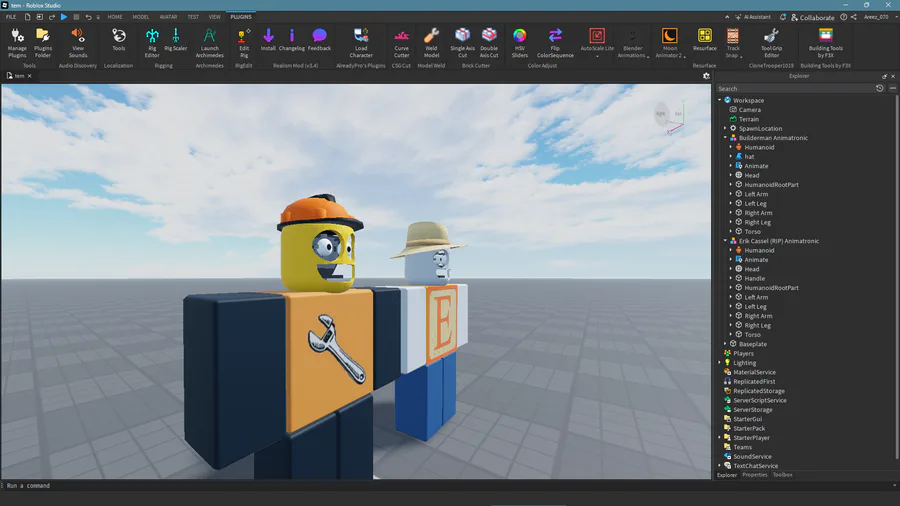Launch Archimedes plugin
Image resolution: width=900 pixels, height=506 pixels.
point(210,43)
